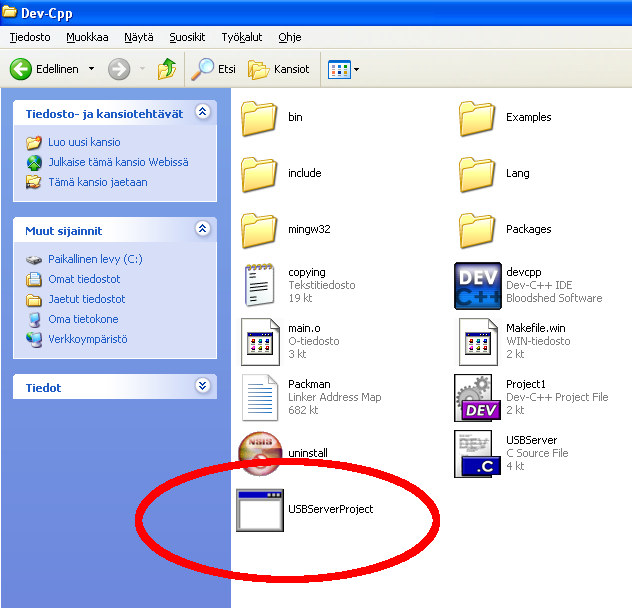The width and height of the screenshot is (632, 608).
Task: Select the Lang folder icon
Action: point(477,174)
